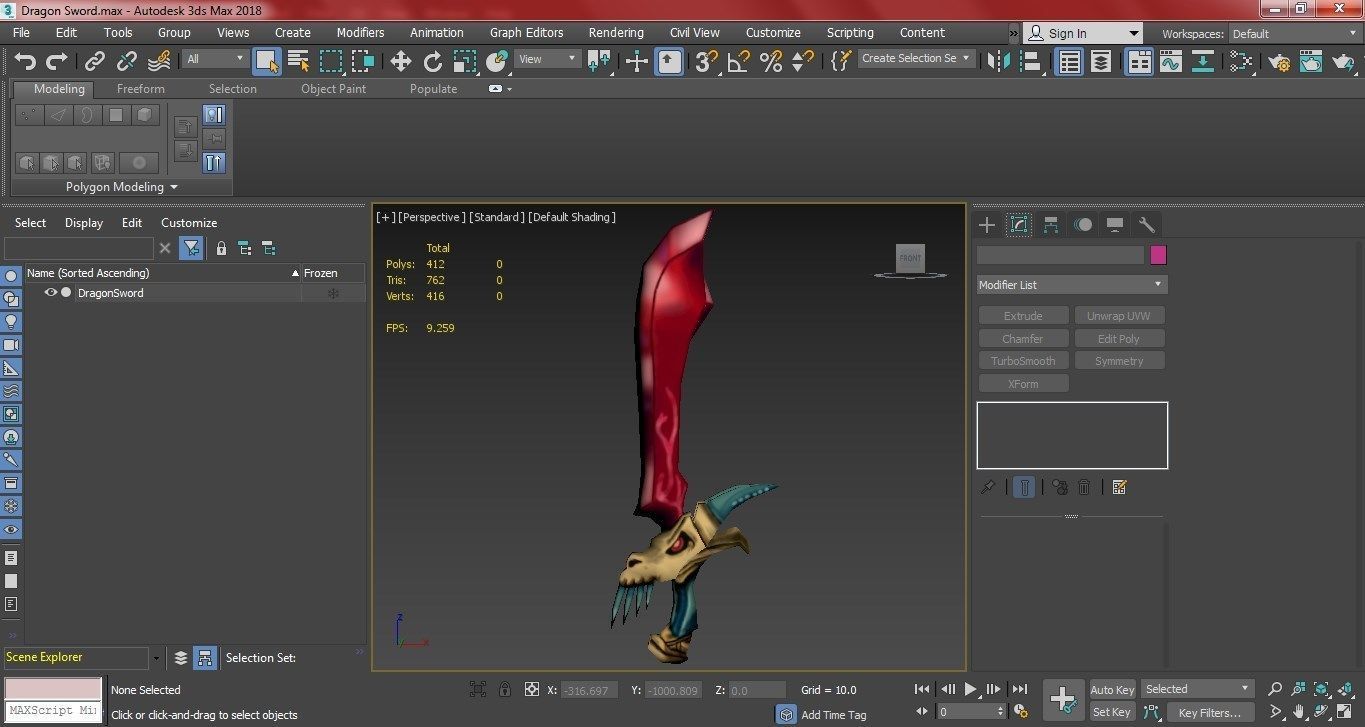
Task: Click the MAXScript listener pink field
Action: tap(54, 689)
